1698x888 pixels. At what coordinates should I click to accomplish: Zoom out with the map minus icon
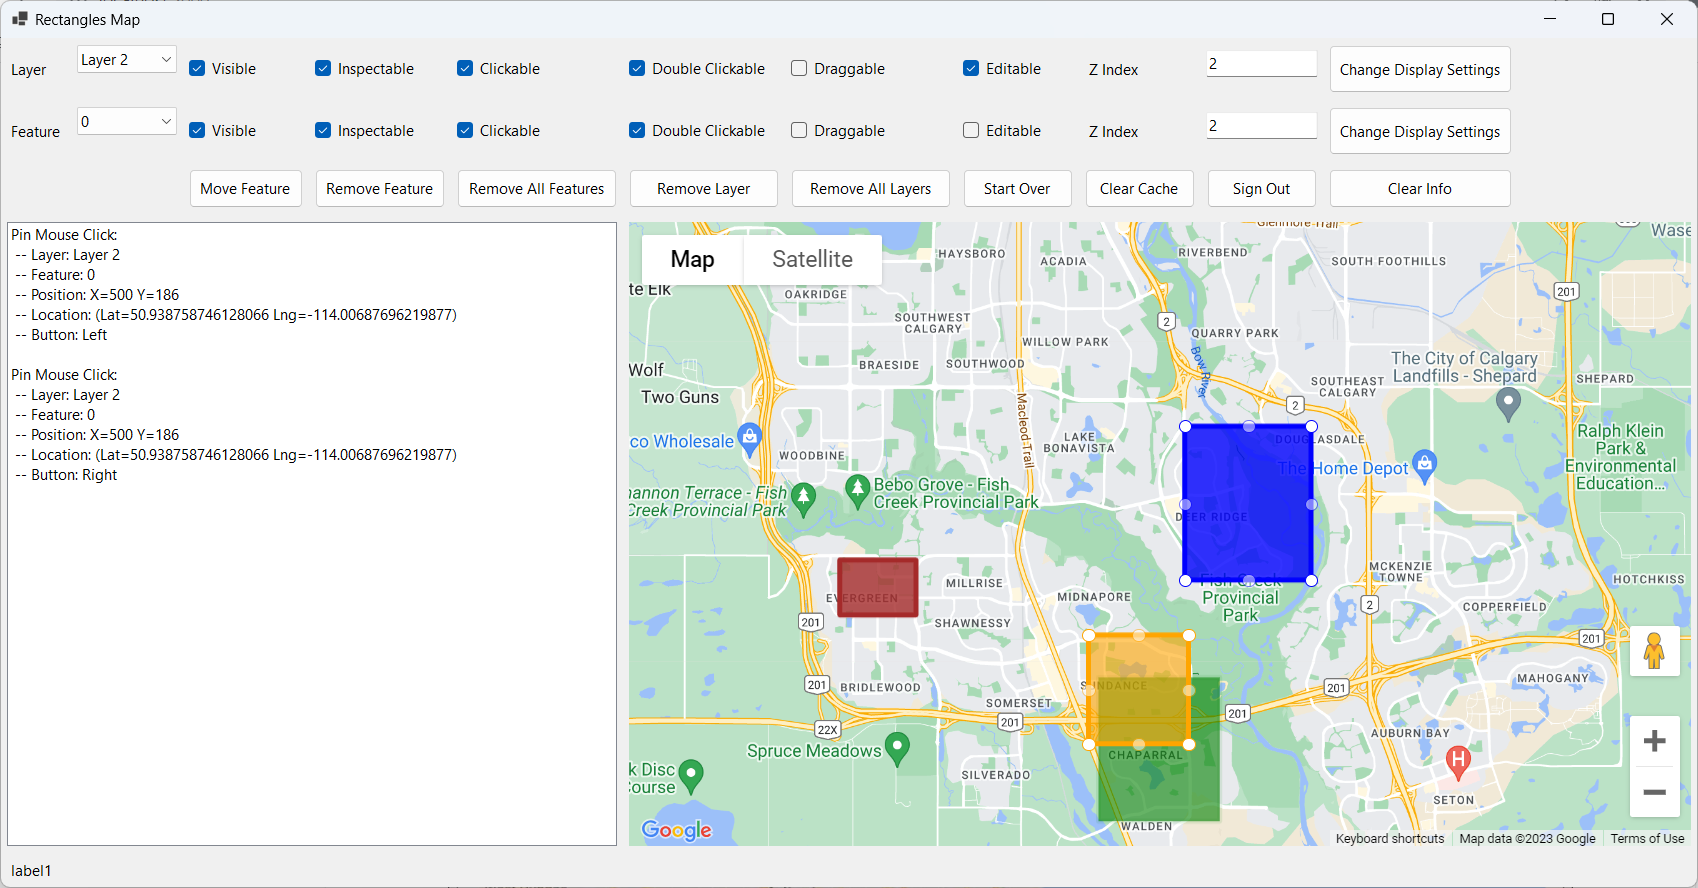pos(1654,792)
